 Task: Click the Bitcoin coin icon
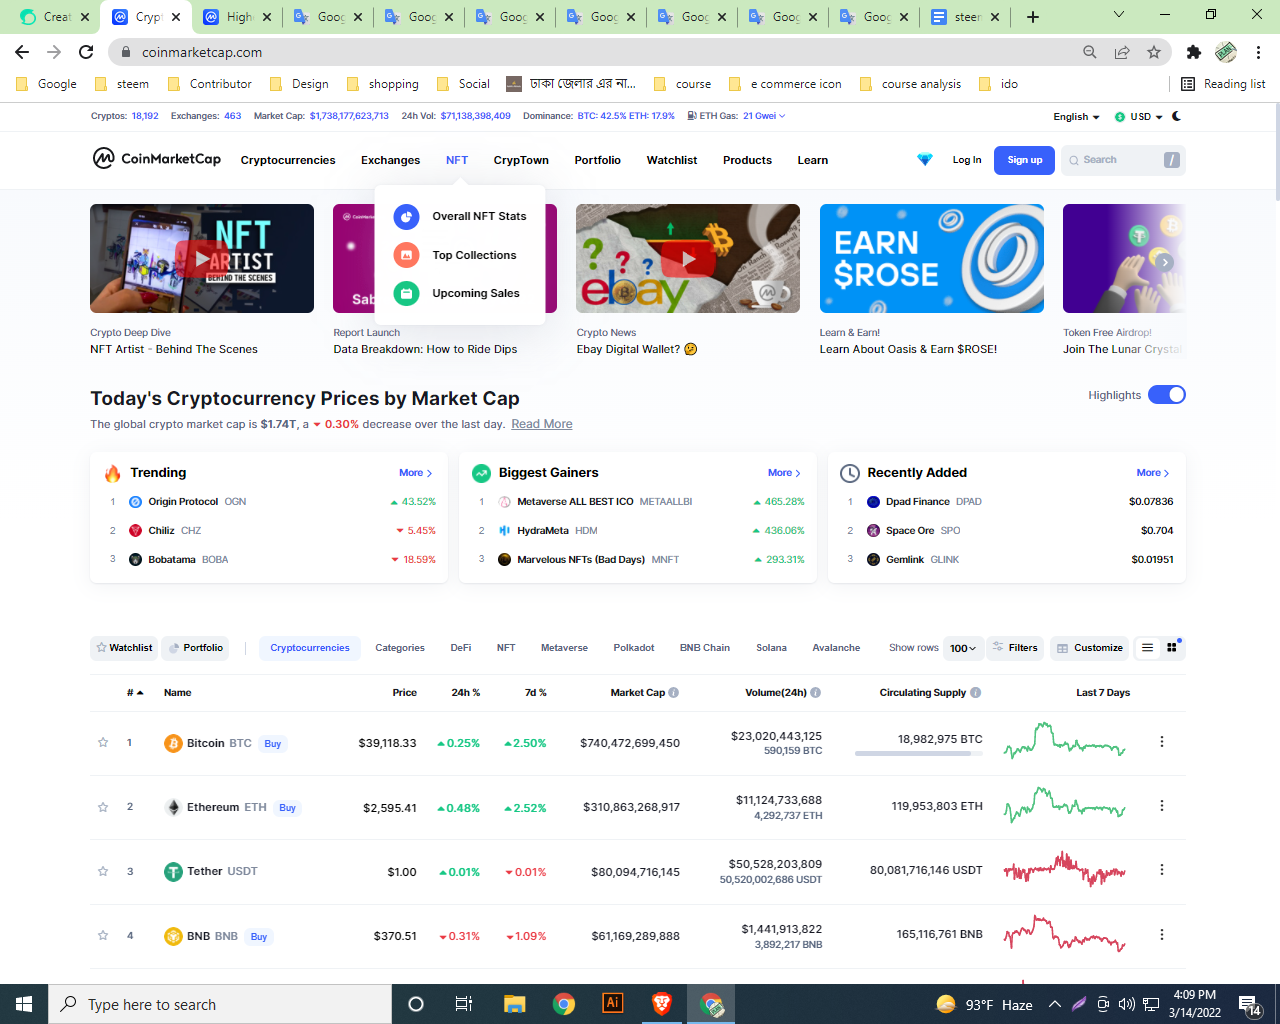tap(173, 743)
